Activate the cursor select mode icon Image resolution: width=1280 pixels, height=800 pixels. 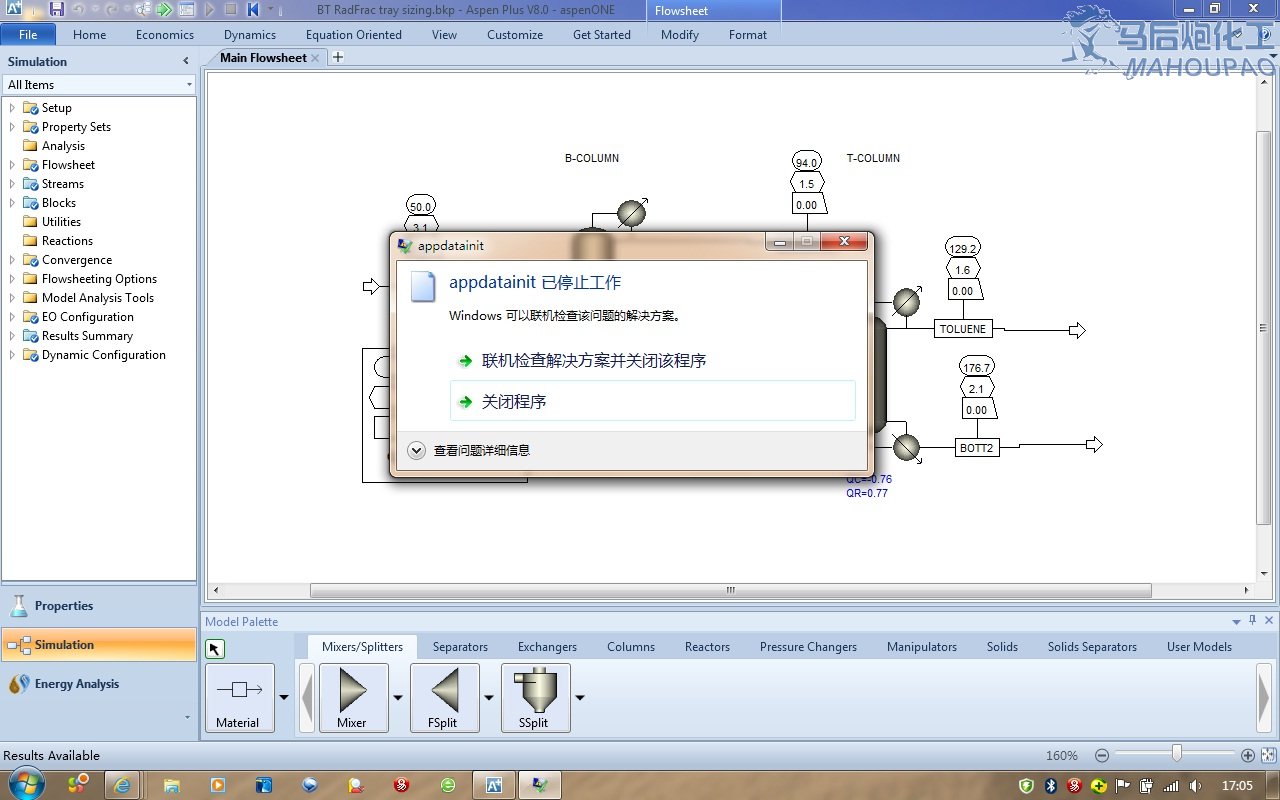coord(215,649)
